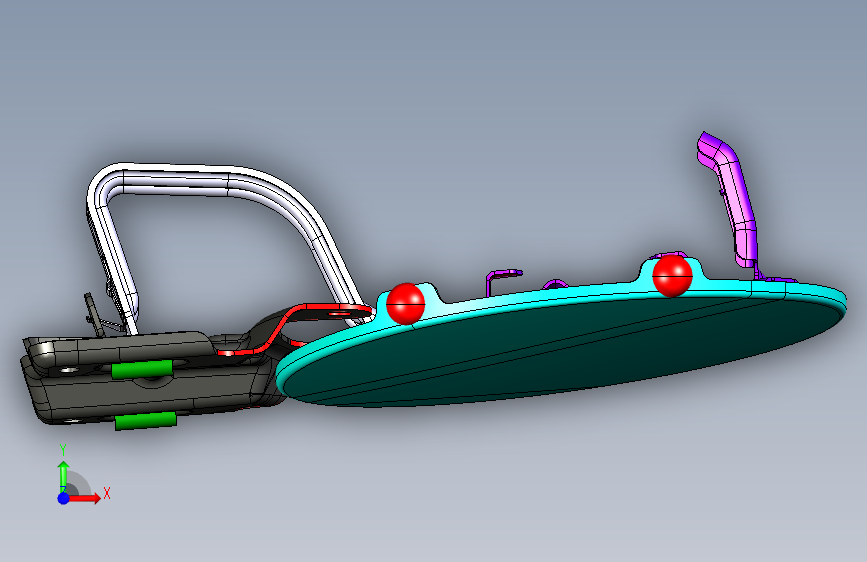Select the white tubular handle frame
The width and height of the screenshot is (867, 562).
point(221,180)
